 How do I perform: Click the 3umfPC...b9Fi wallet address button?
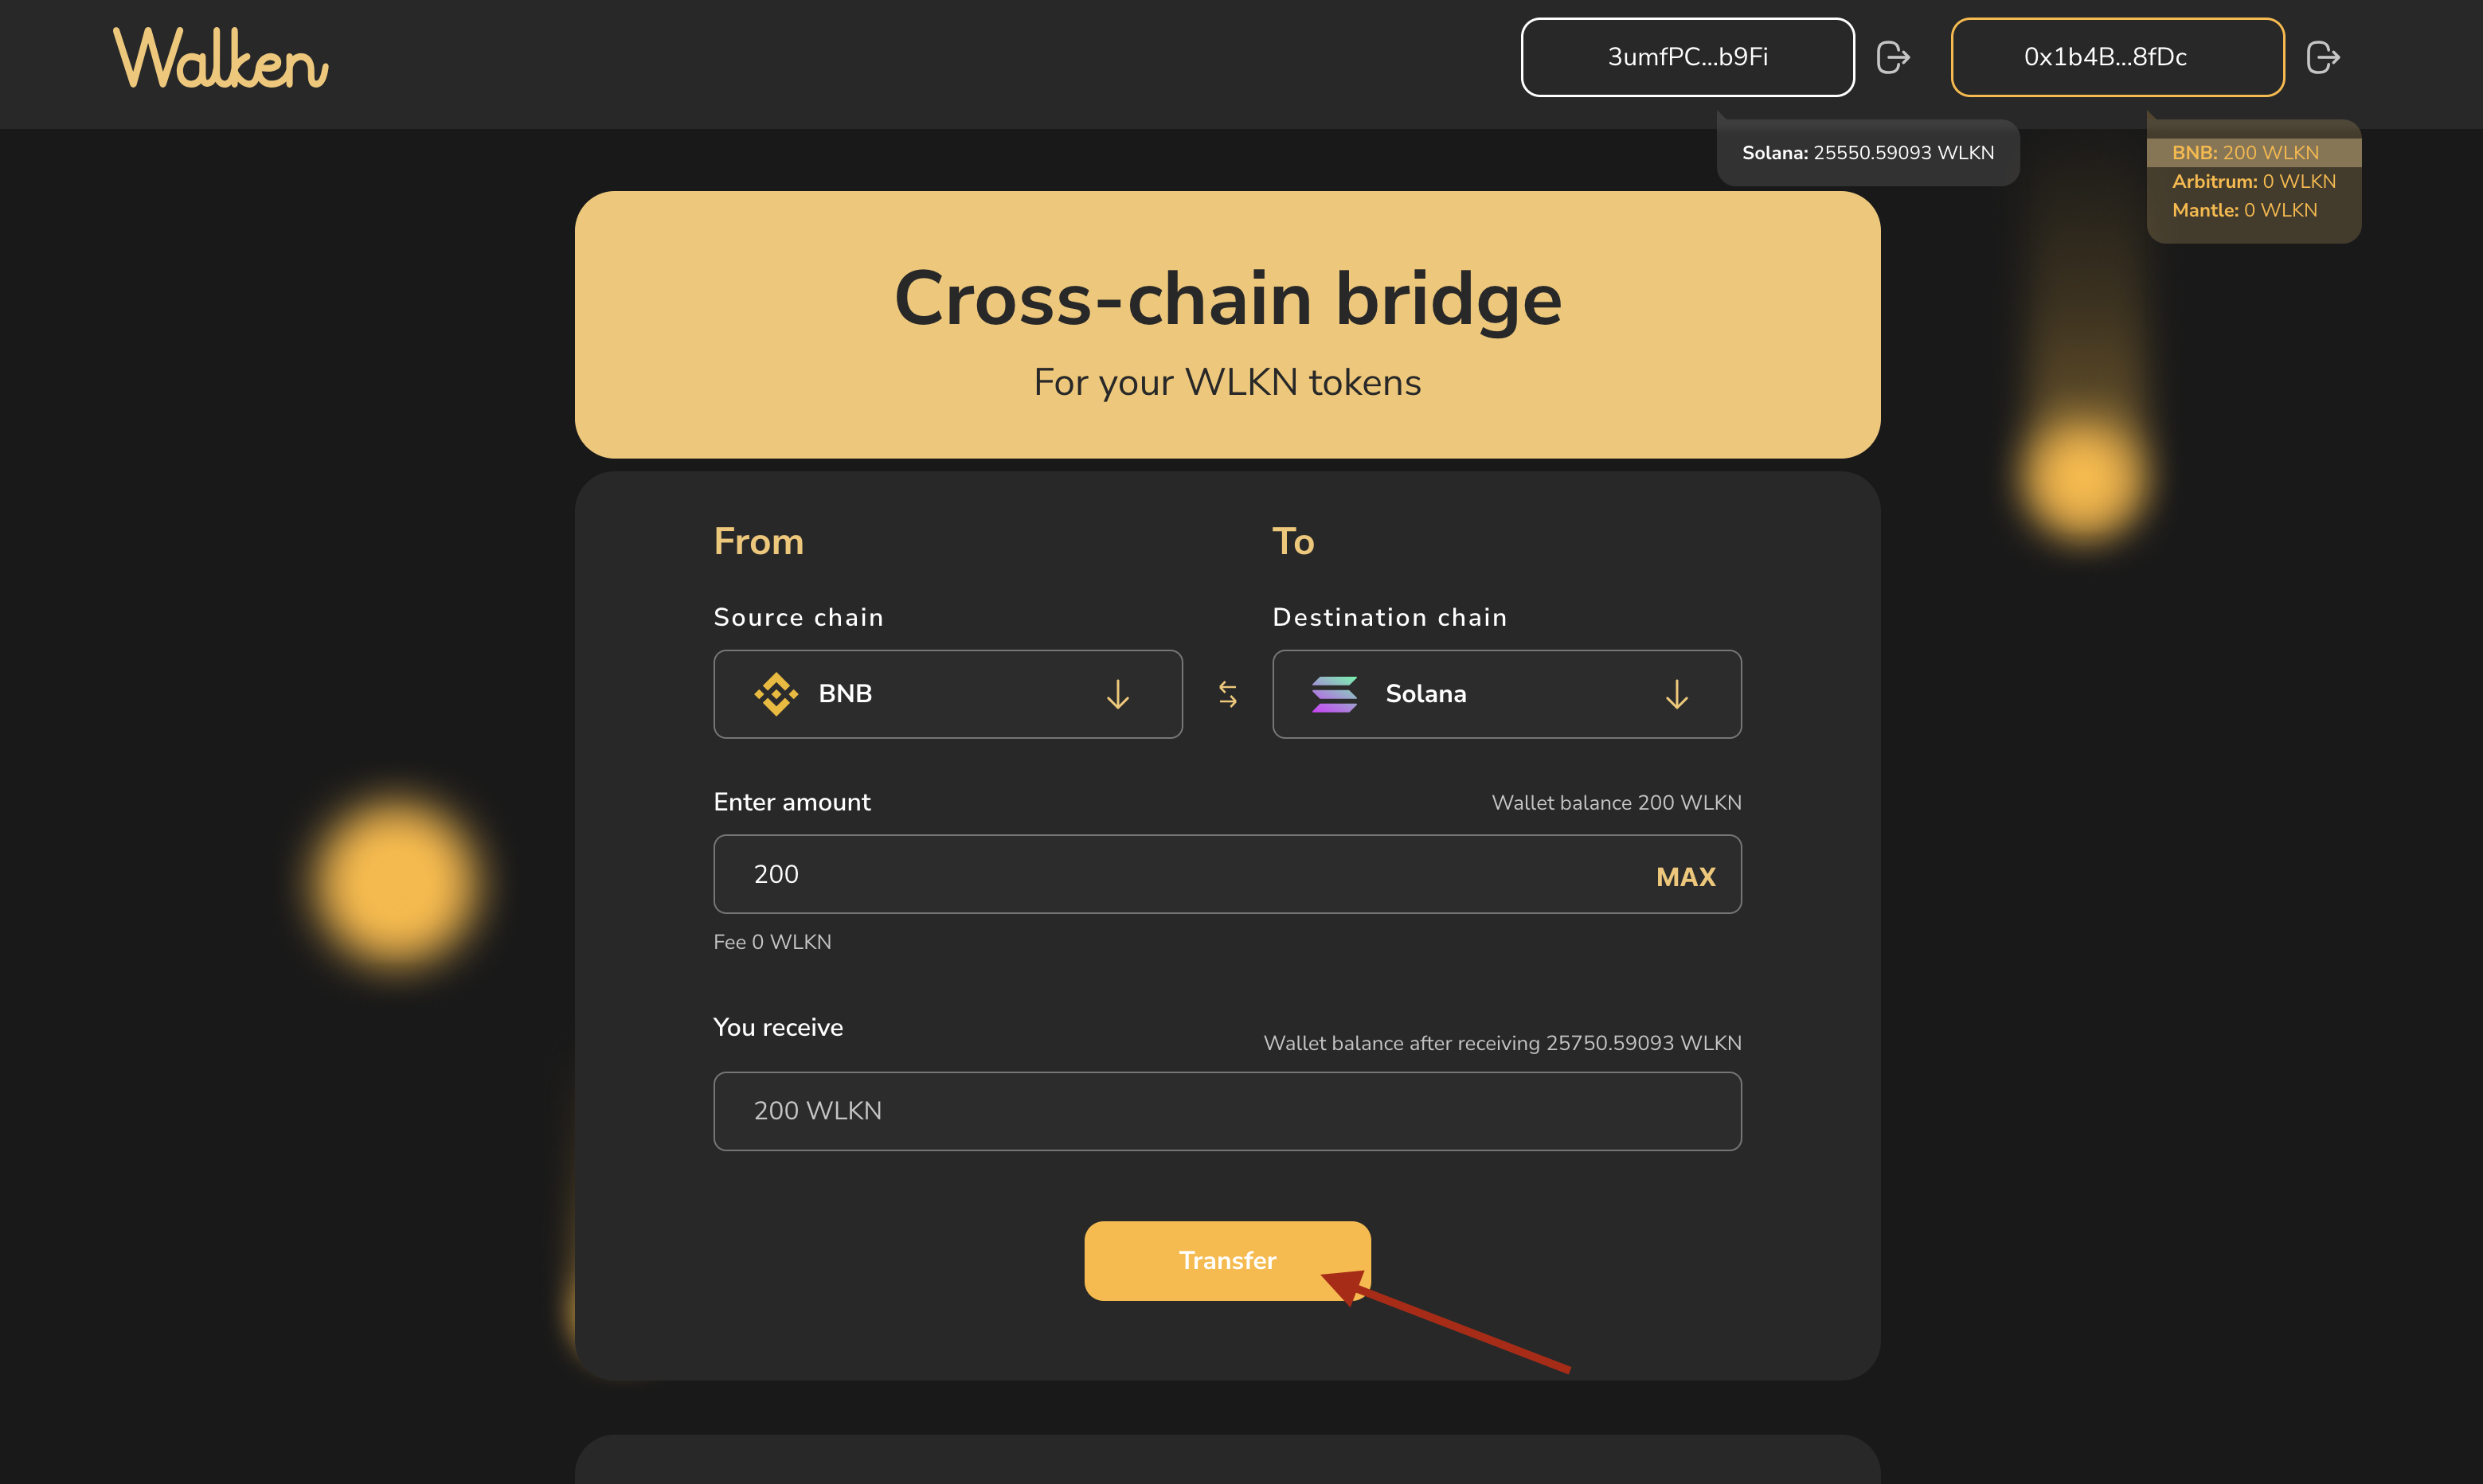pos(1687,57)
